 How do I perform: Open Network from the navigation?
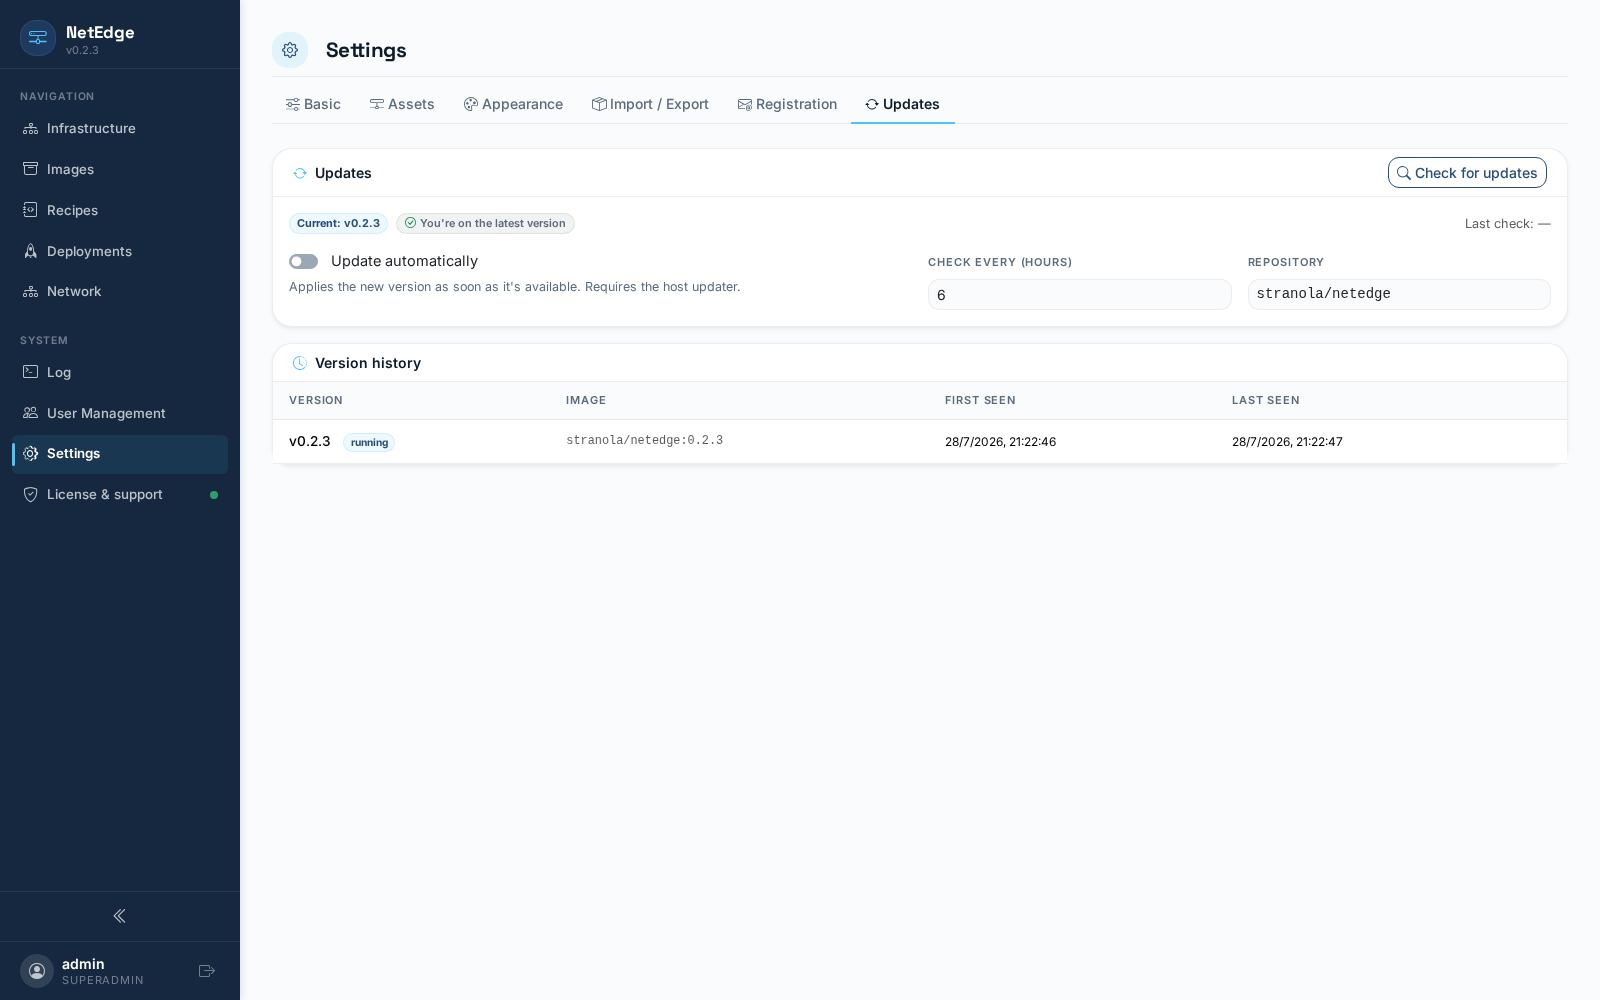tap(120, 291)
